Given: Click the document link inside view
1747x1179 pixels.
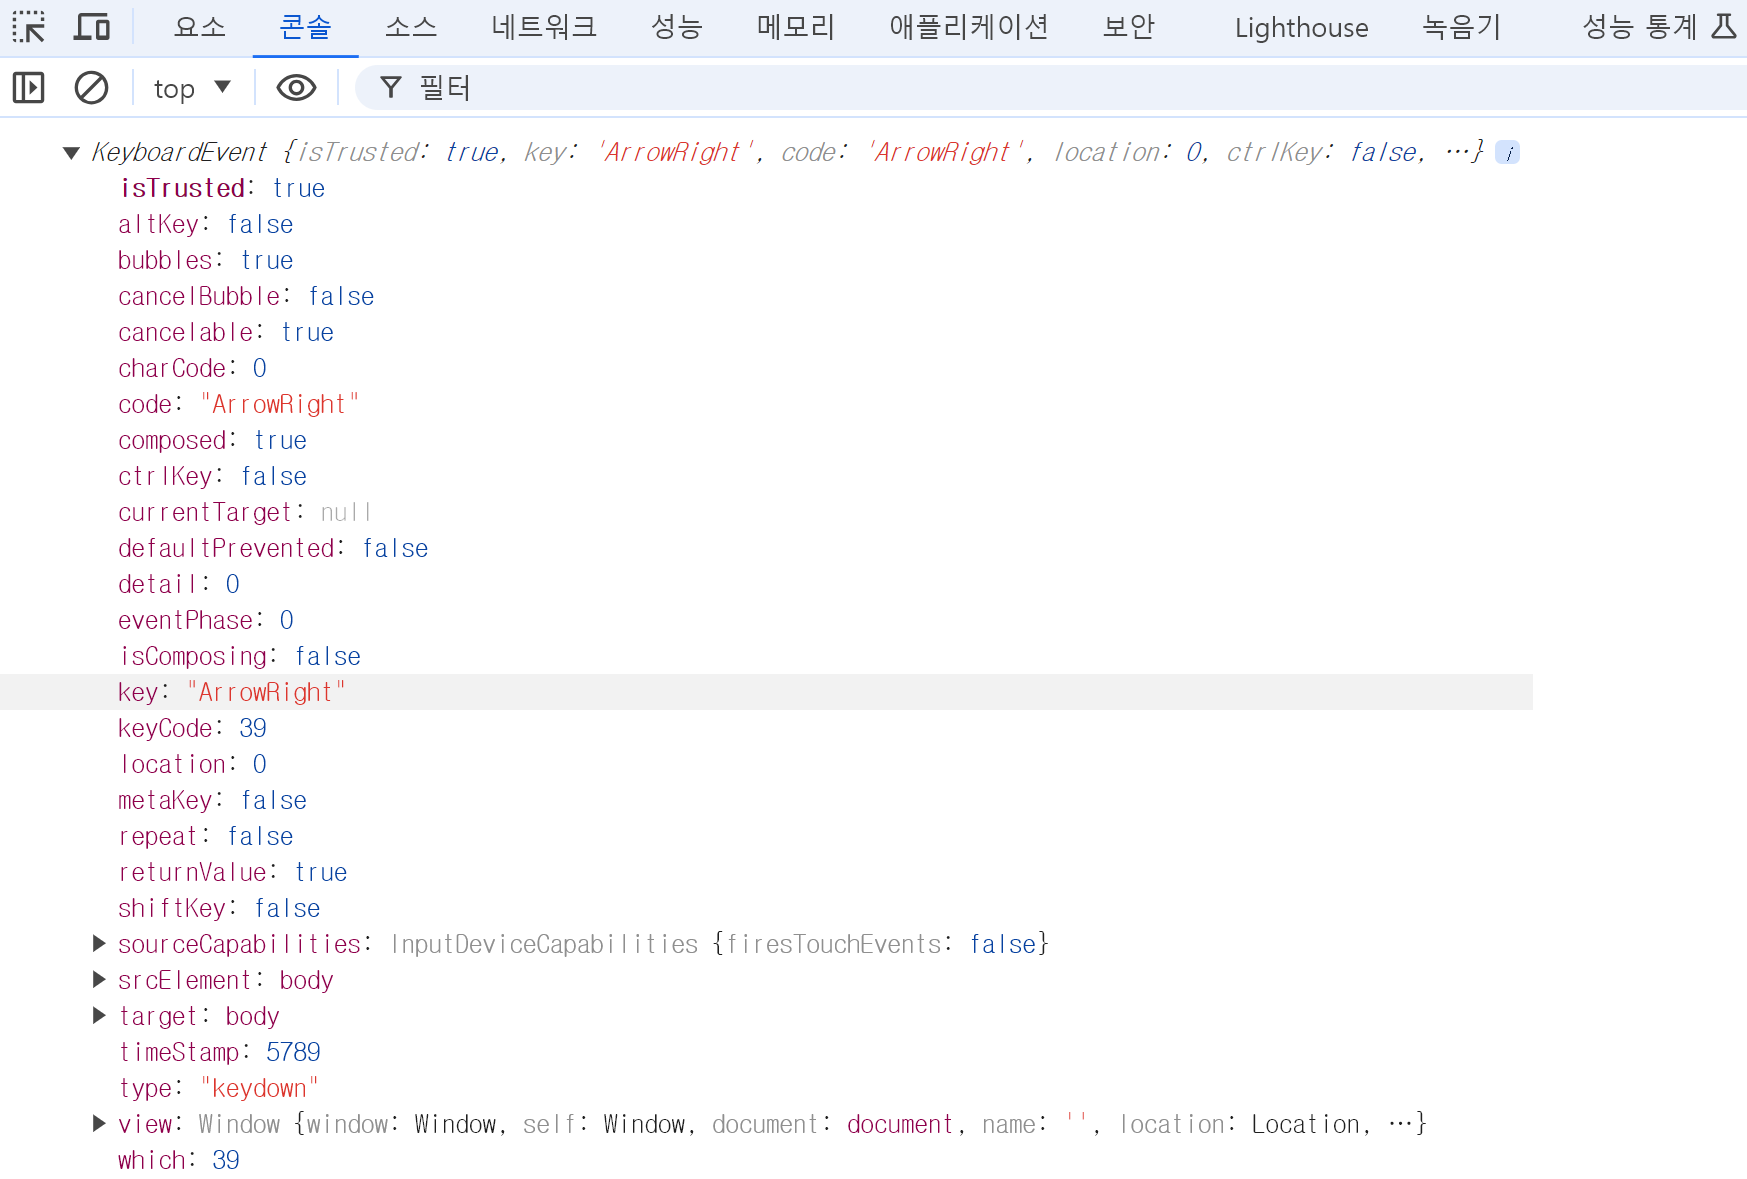Looking at the screenshot, I should click(899, 1123).
